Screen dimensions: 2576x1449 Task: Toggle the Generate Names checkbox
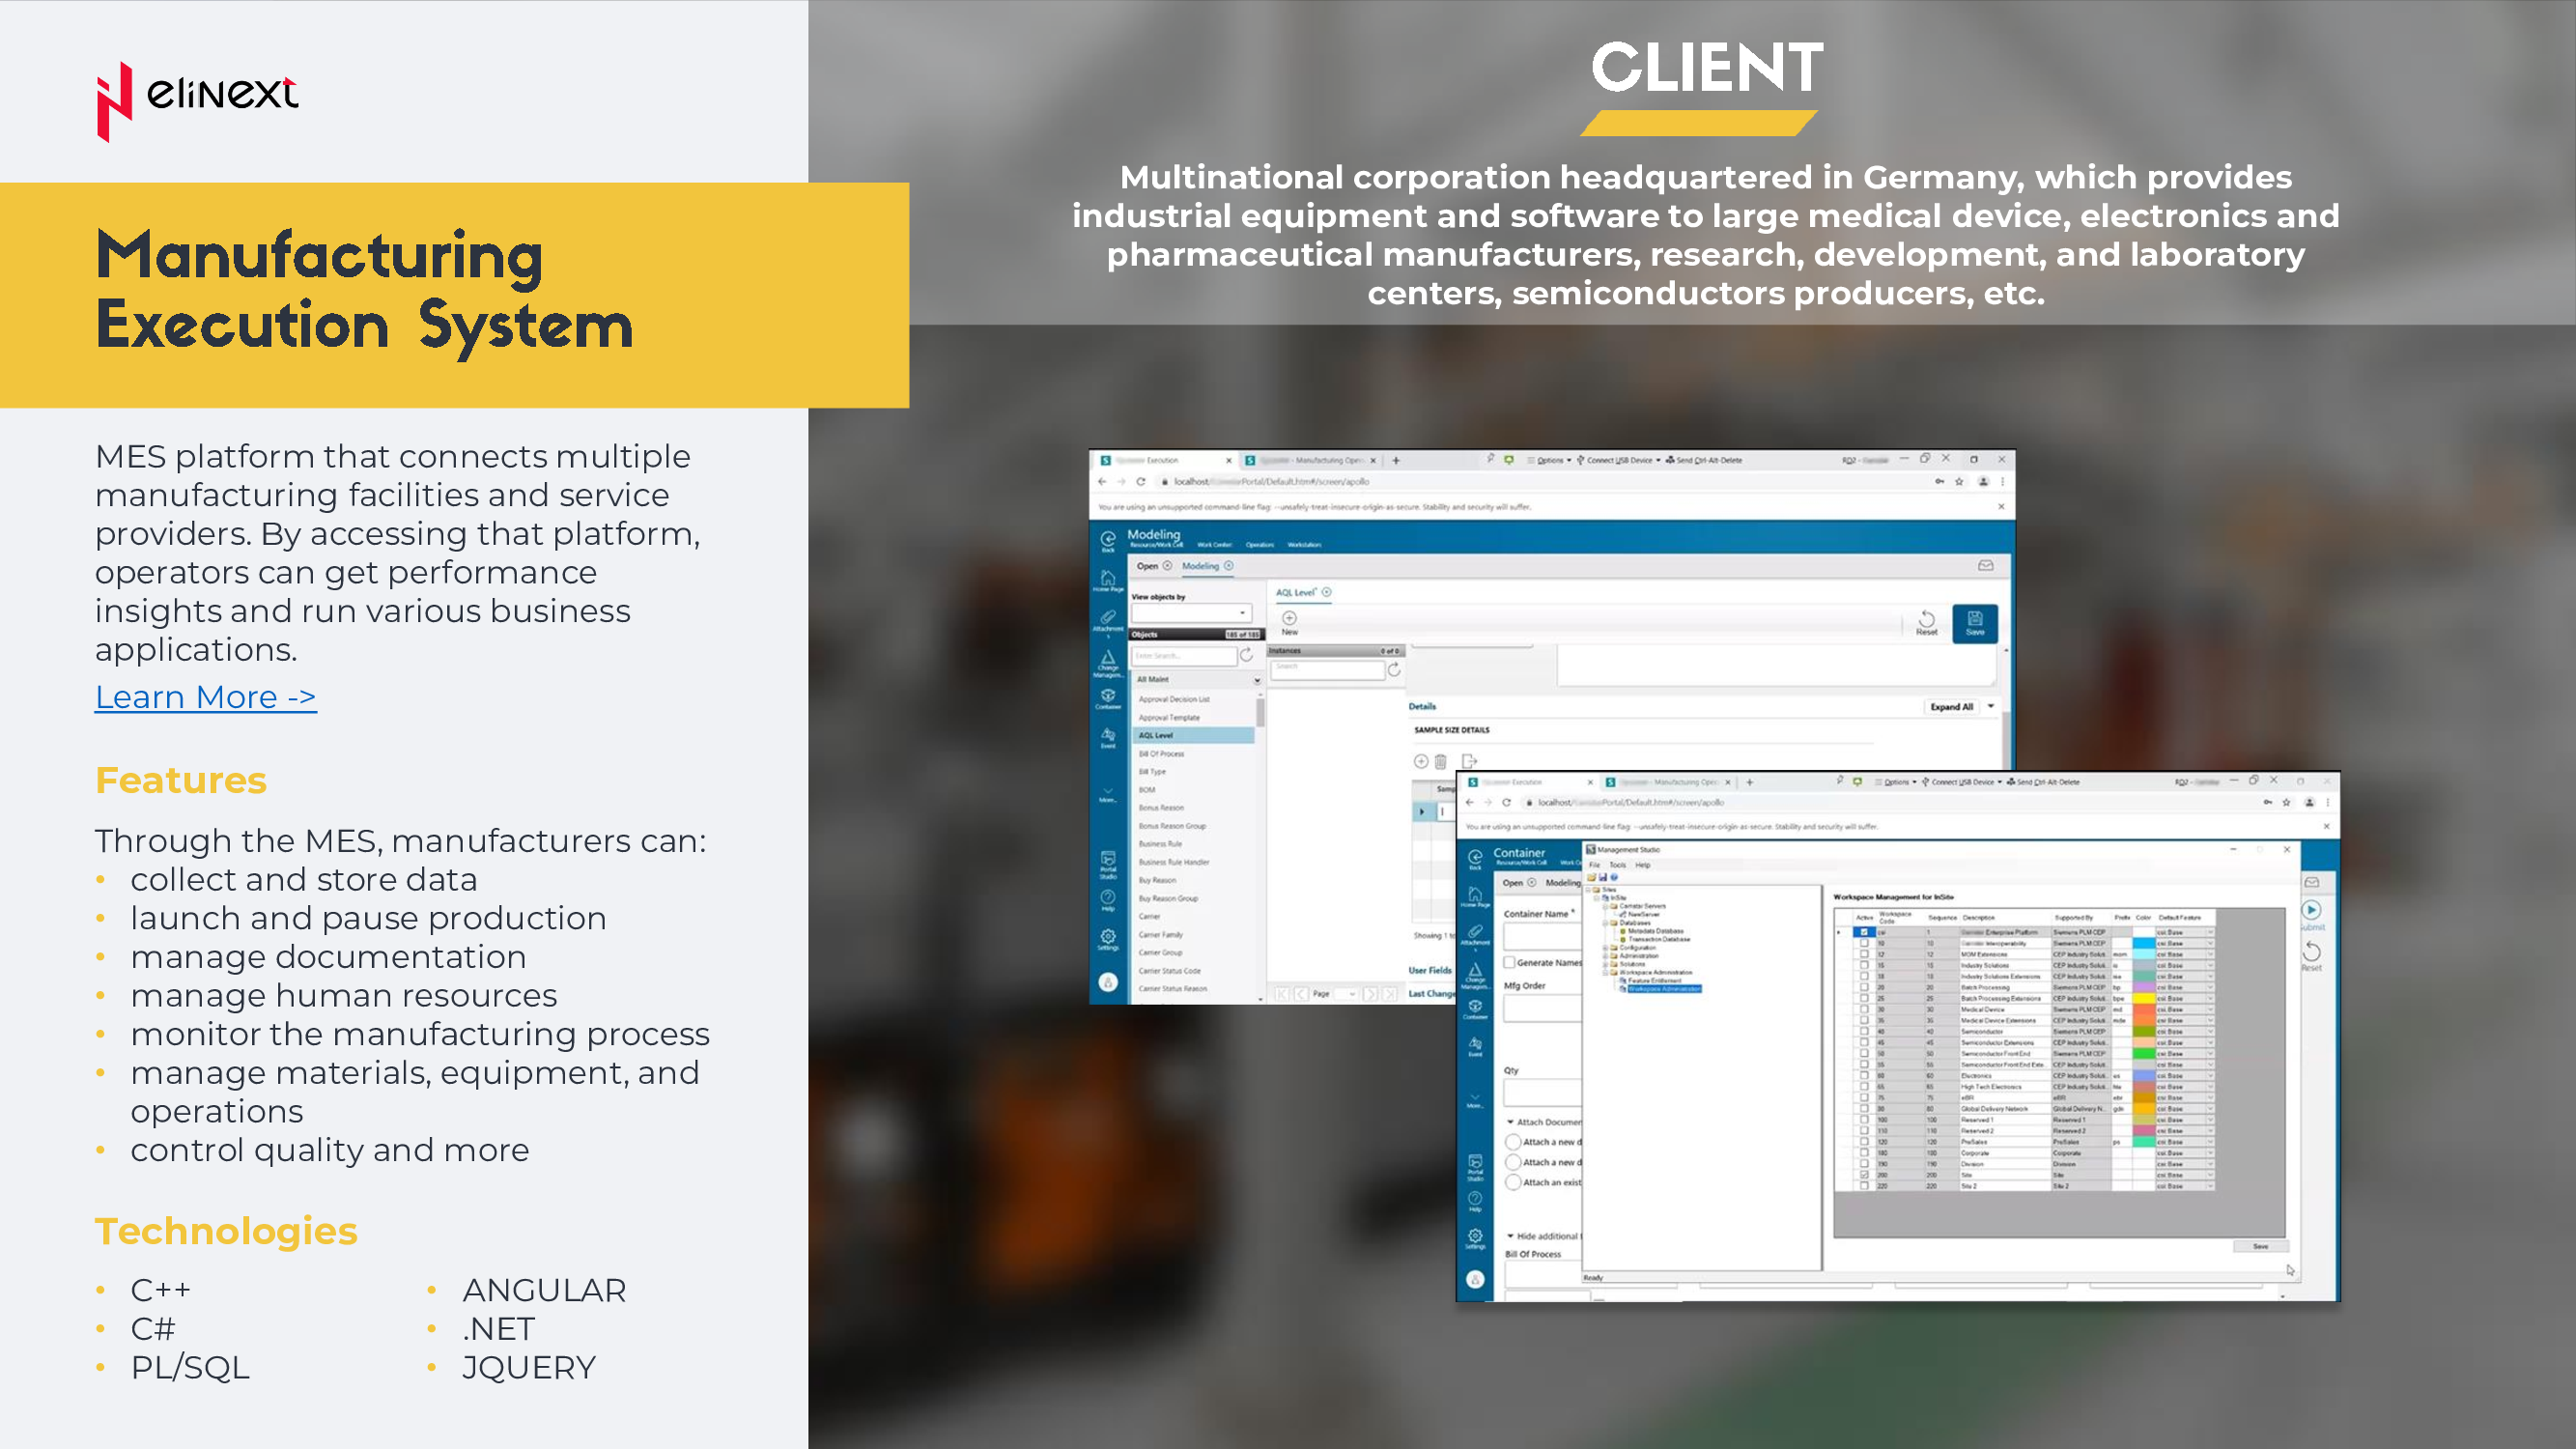[x=1510, y=962]
